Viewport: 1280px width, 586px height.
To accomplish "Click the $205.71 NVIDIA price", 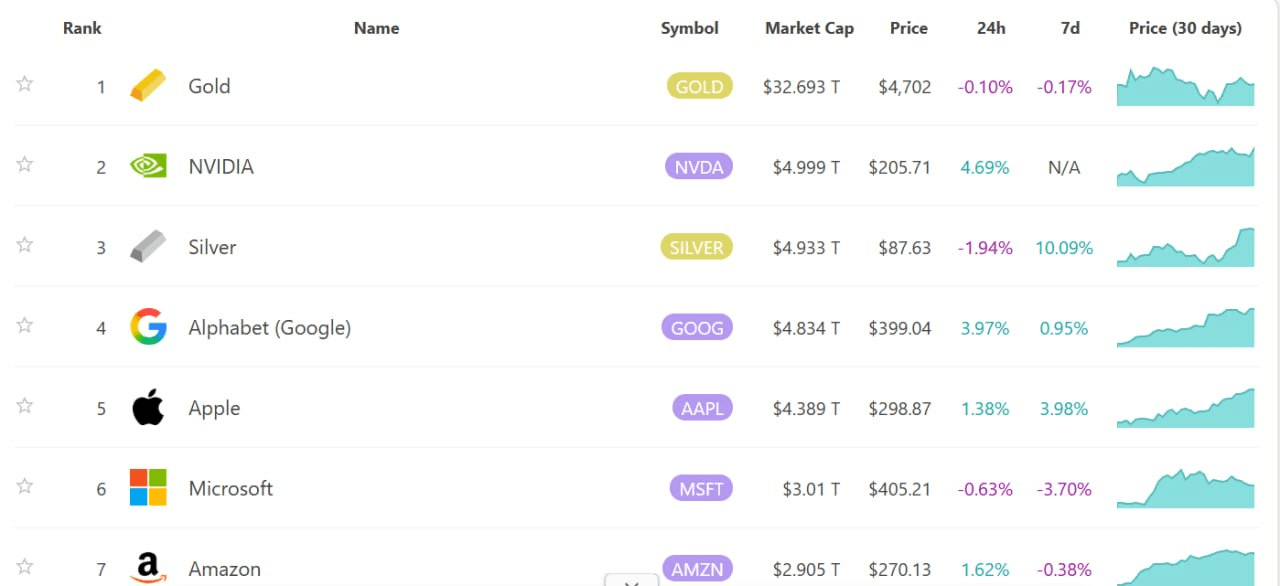I will 900,167.
